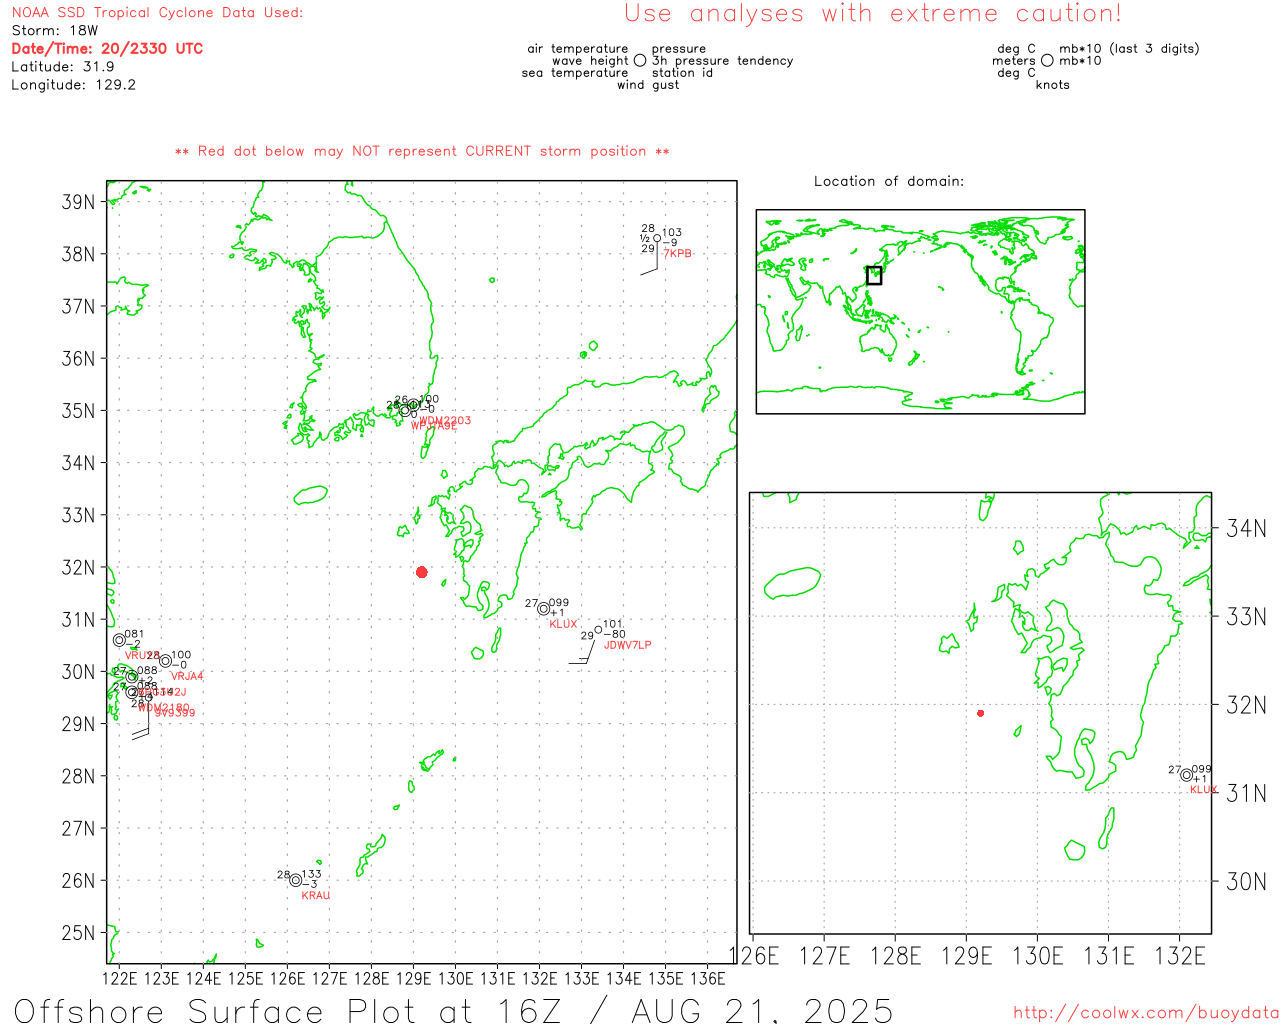
Task: Click the red dot disclaimer text above map
Action: coord(422,151)
